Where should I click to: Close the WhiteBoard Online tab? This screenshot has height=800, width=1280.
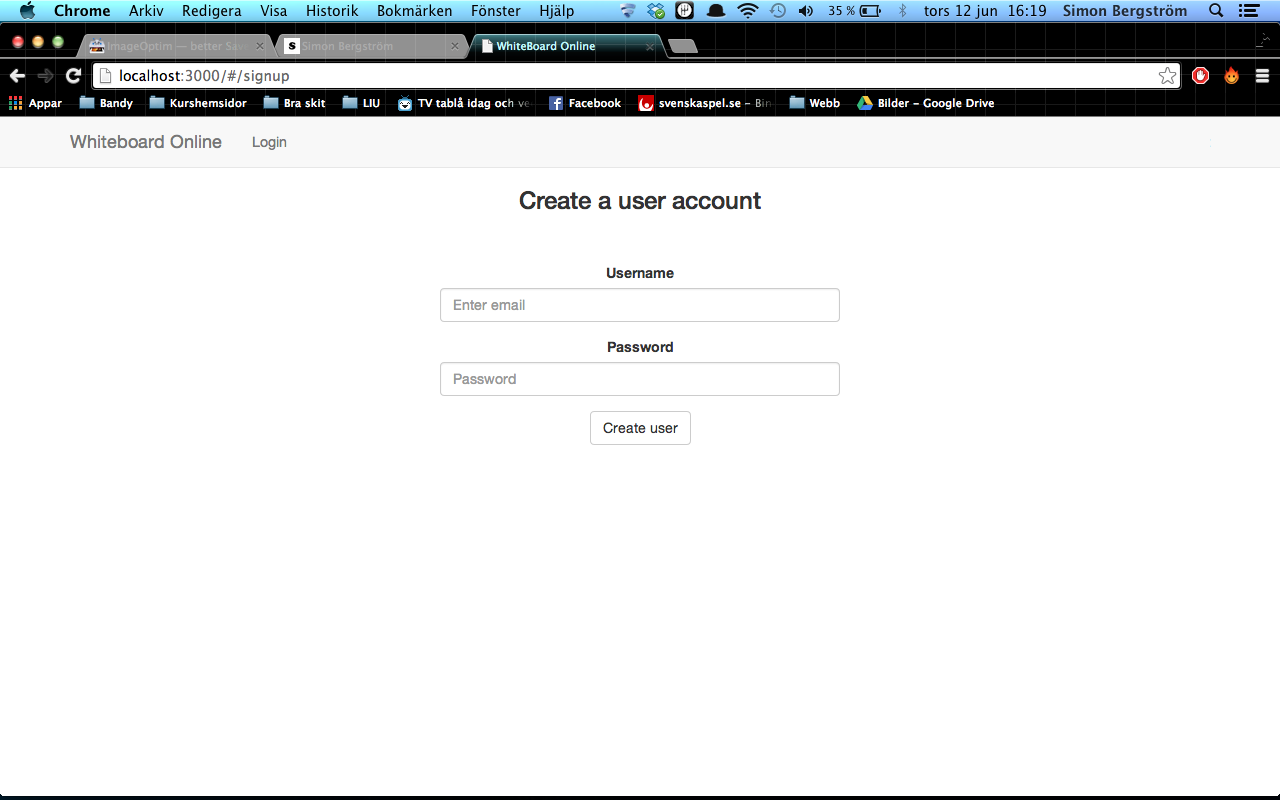[650, 46]
